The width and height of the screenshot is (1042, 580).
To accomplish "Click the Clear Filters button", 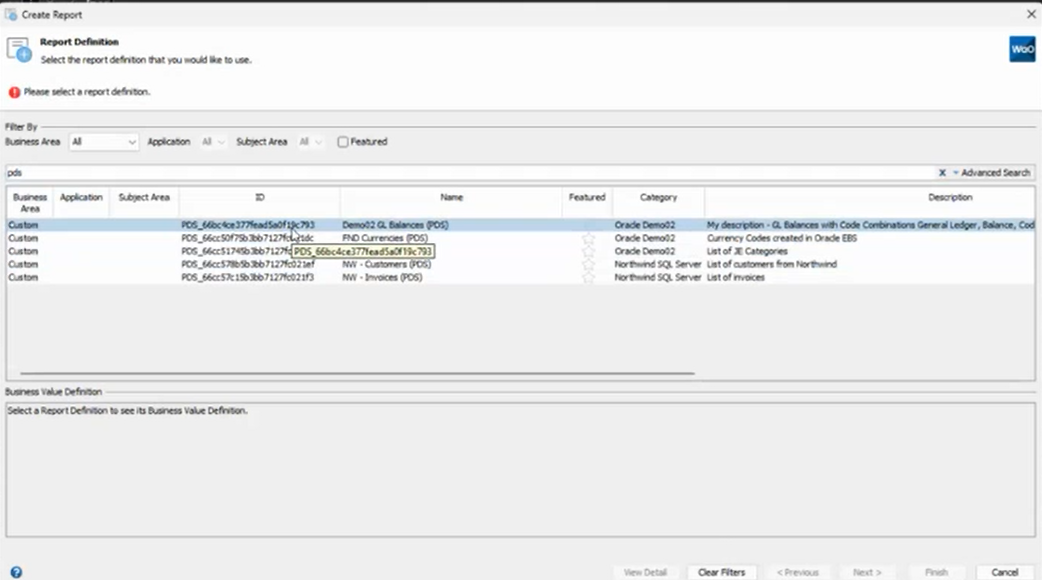I will (x=721, y=572).
